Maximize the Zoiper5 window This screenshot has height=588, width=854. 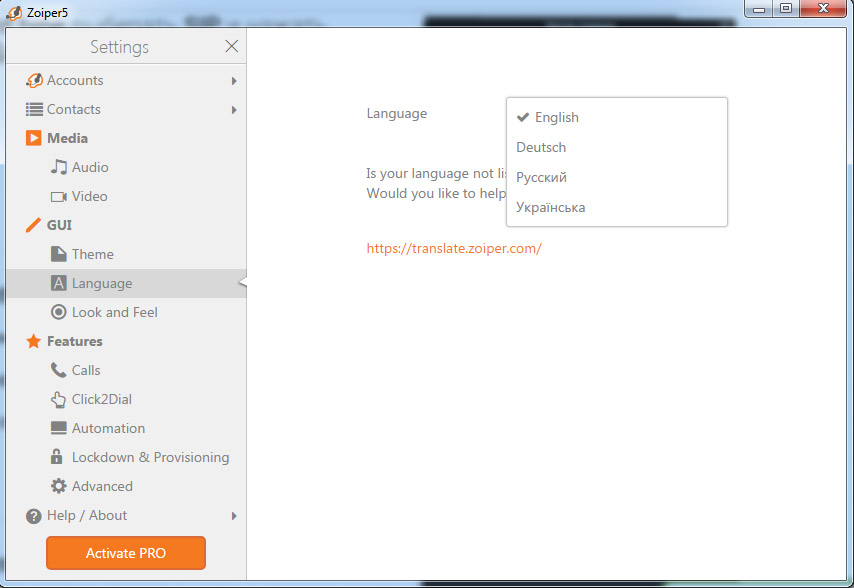point(786,9)
